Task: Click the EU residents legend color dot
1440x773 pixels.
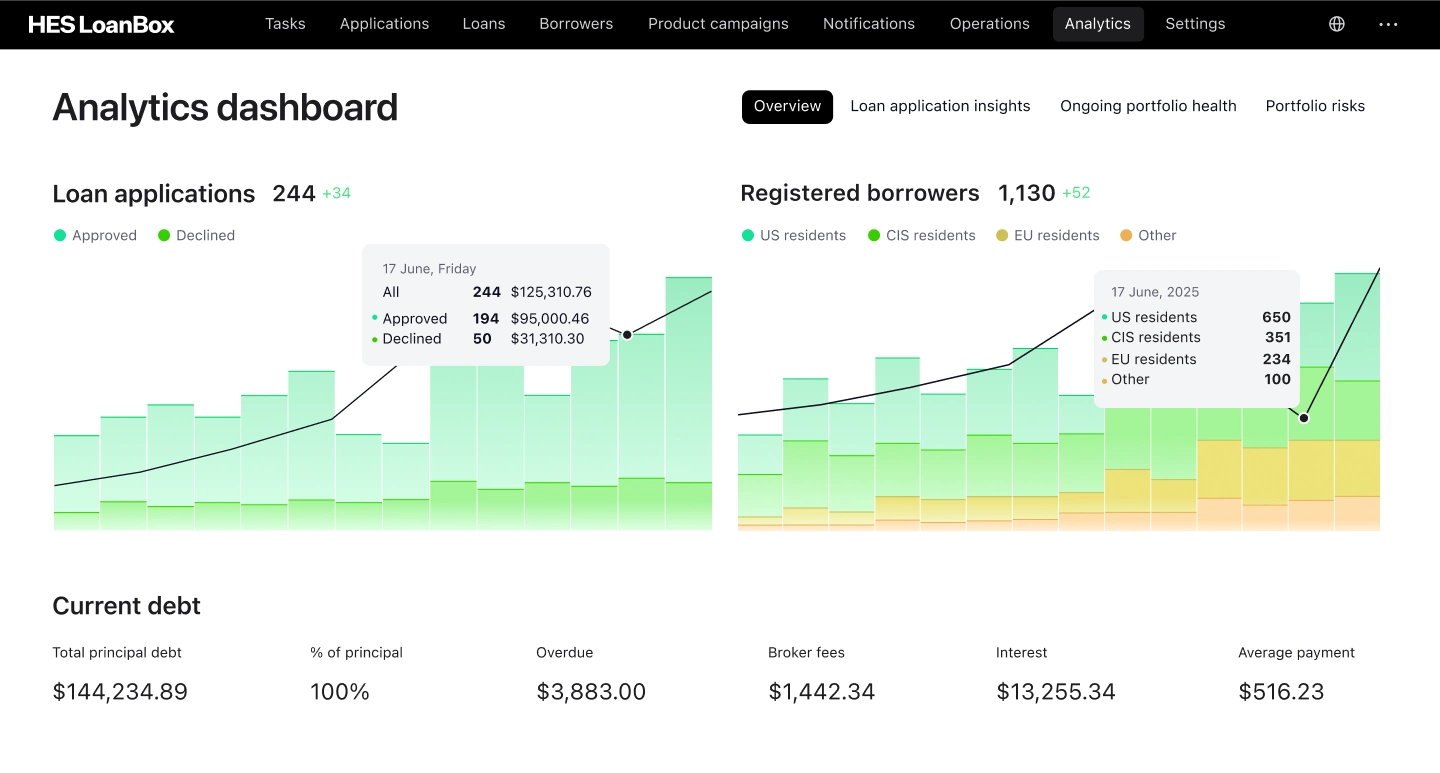Action: click(1002, 235)
